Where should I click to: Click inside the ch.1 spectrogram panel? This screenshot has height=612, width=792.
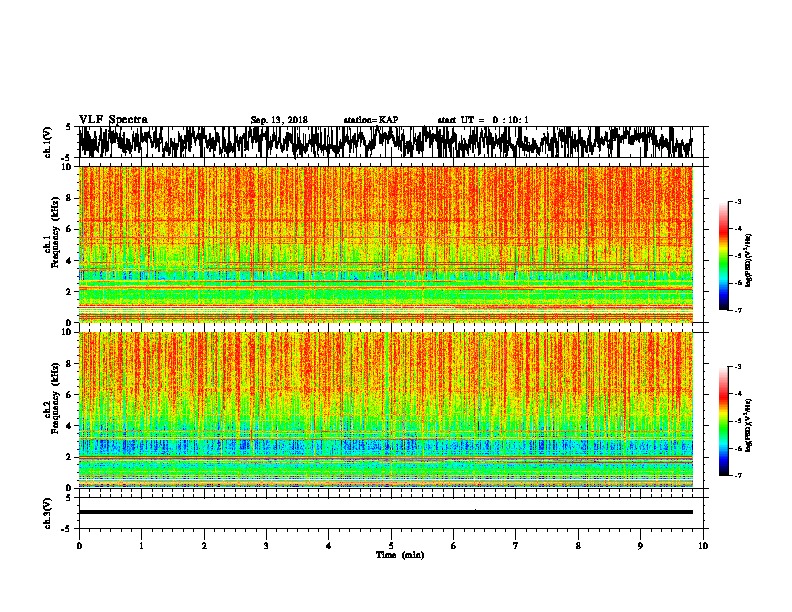pos(385,244)
